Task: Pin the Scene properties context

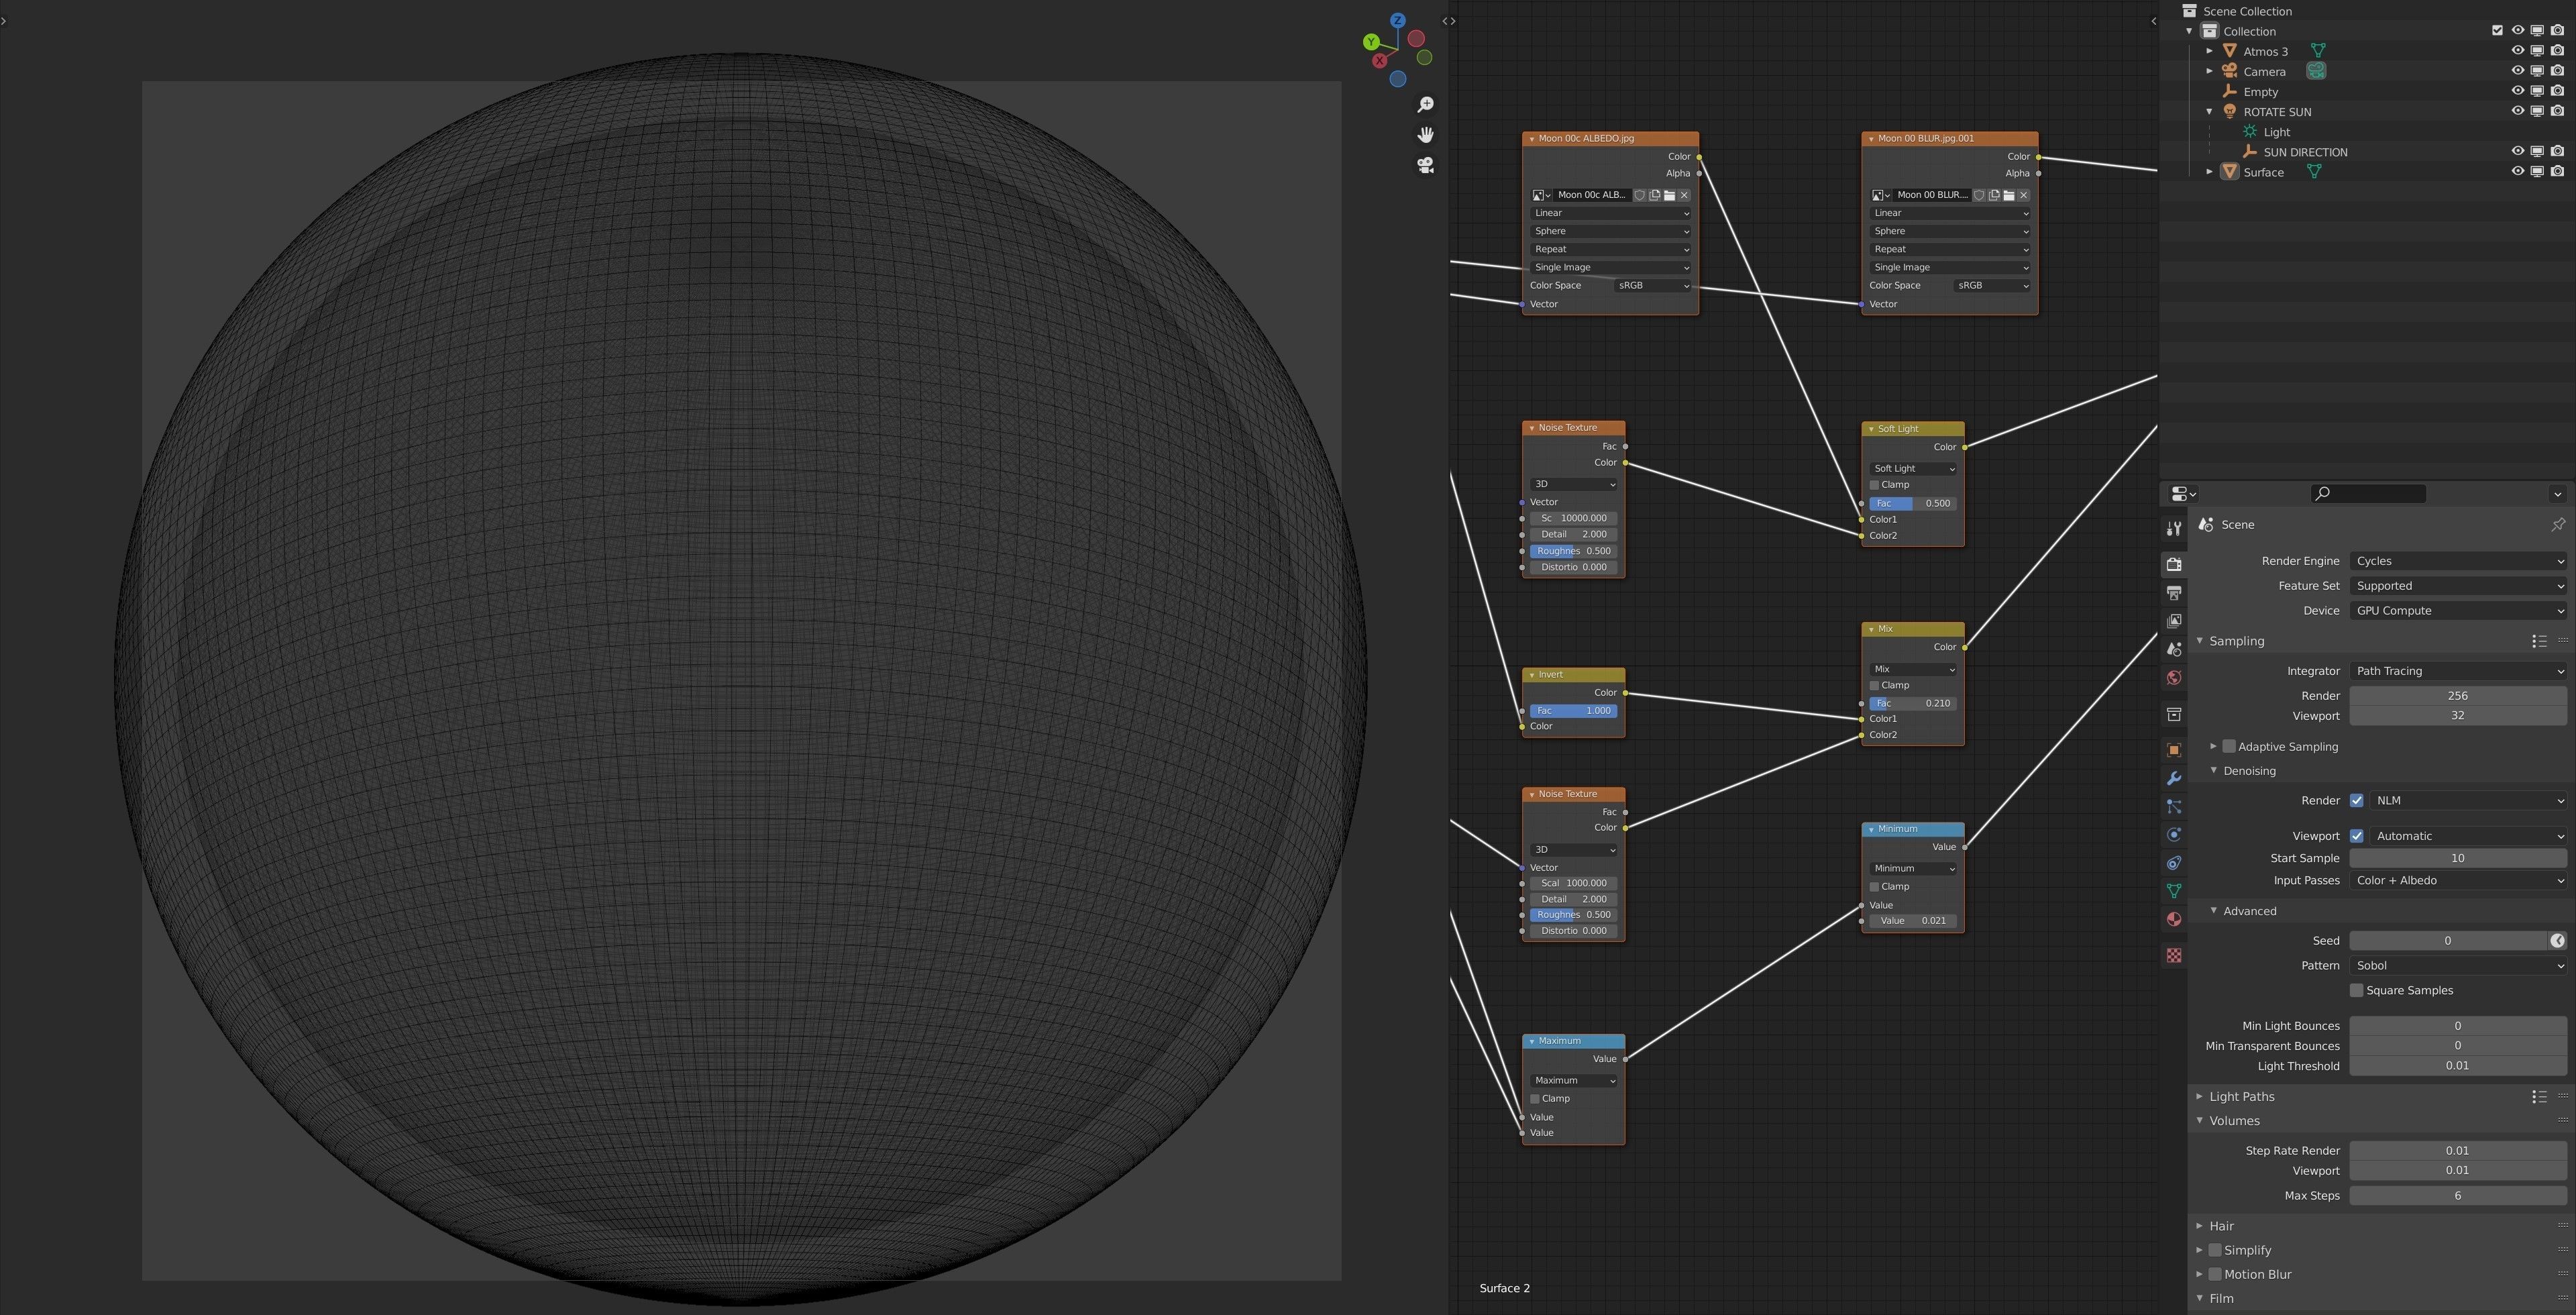Action: (2557, 524)
